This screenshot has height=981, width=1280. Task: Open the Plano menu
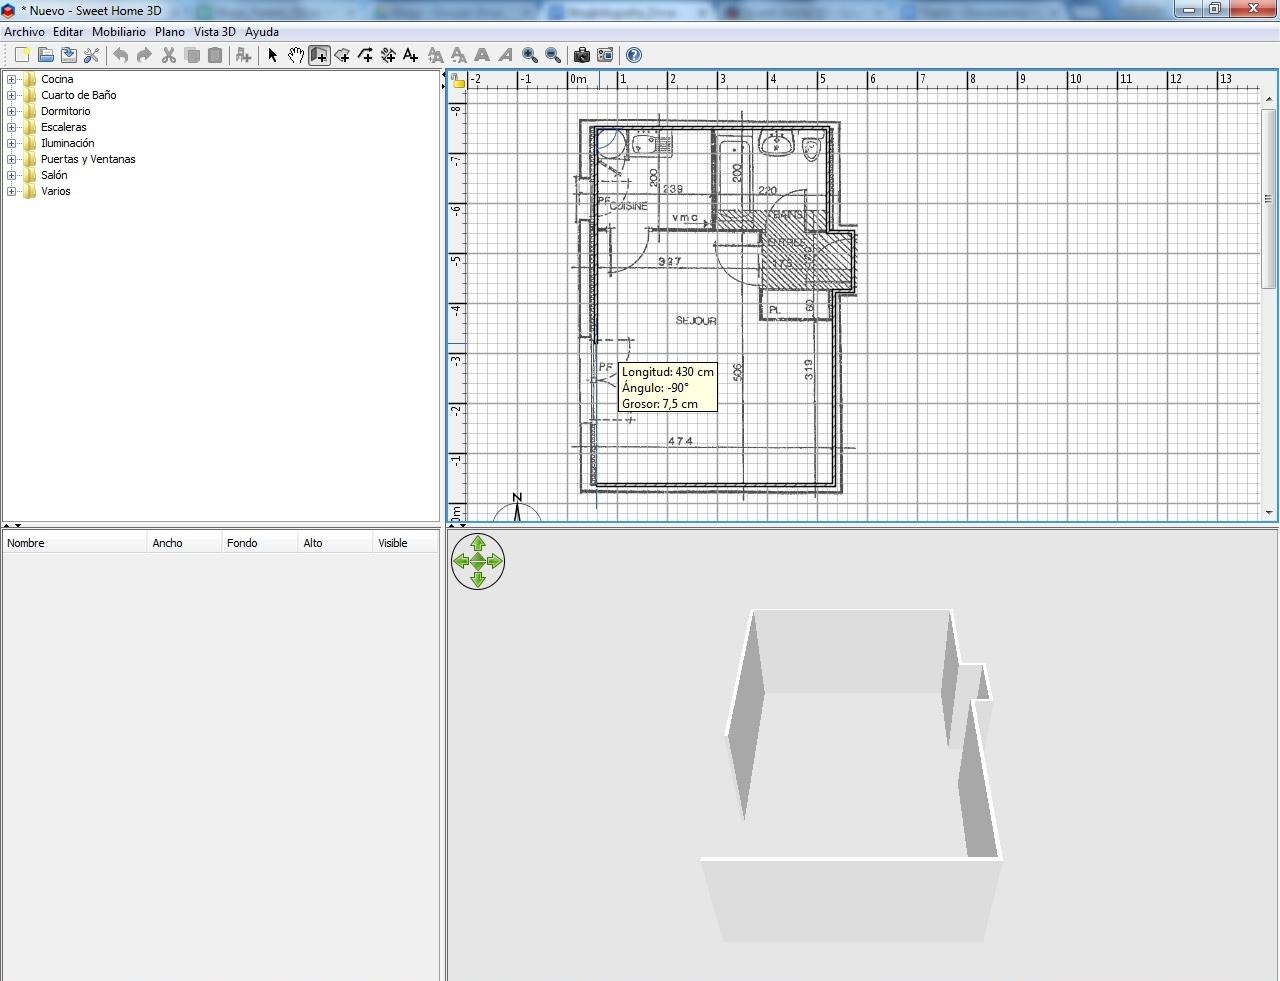coord(169,31)
